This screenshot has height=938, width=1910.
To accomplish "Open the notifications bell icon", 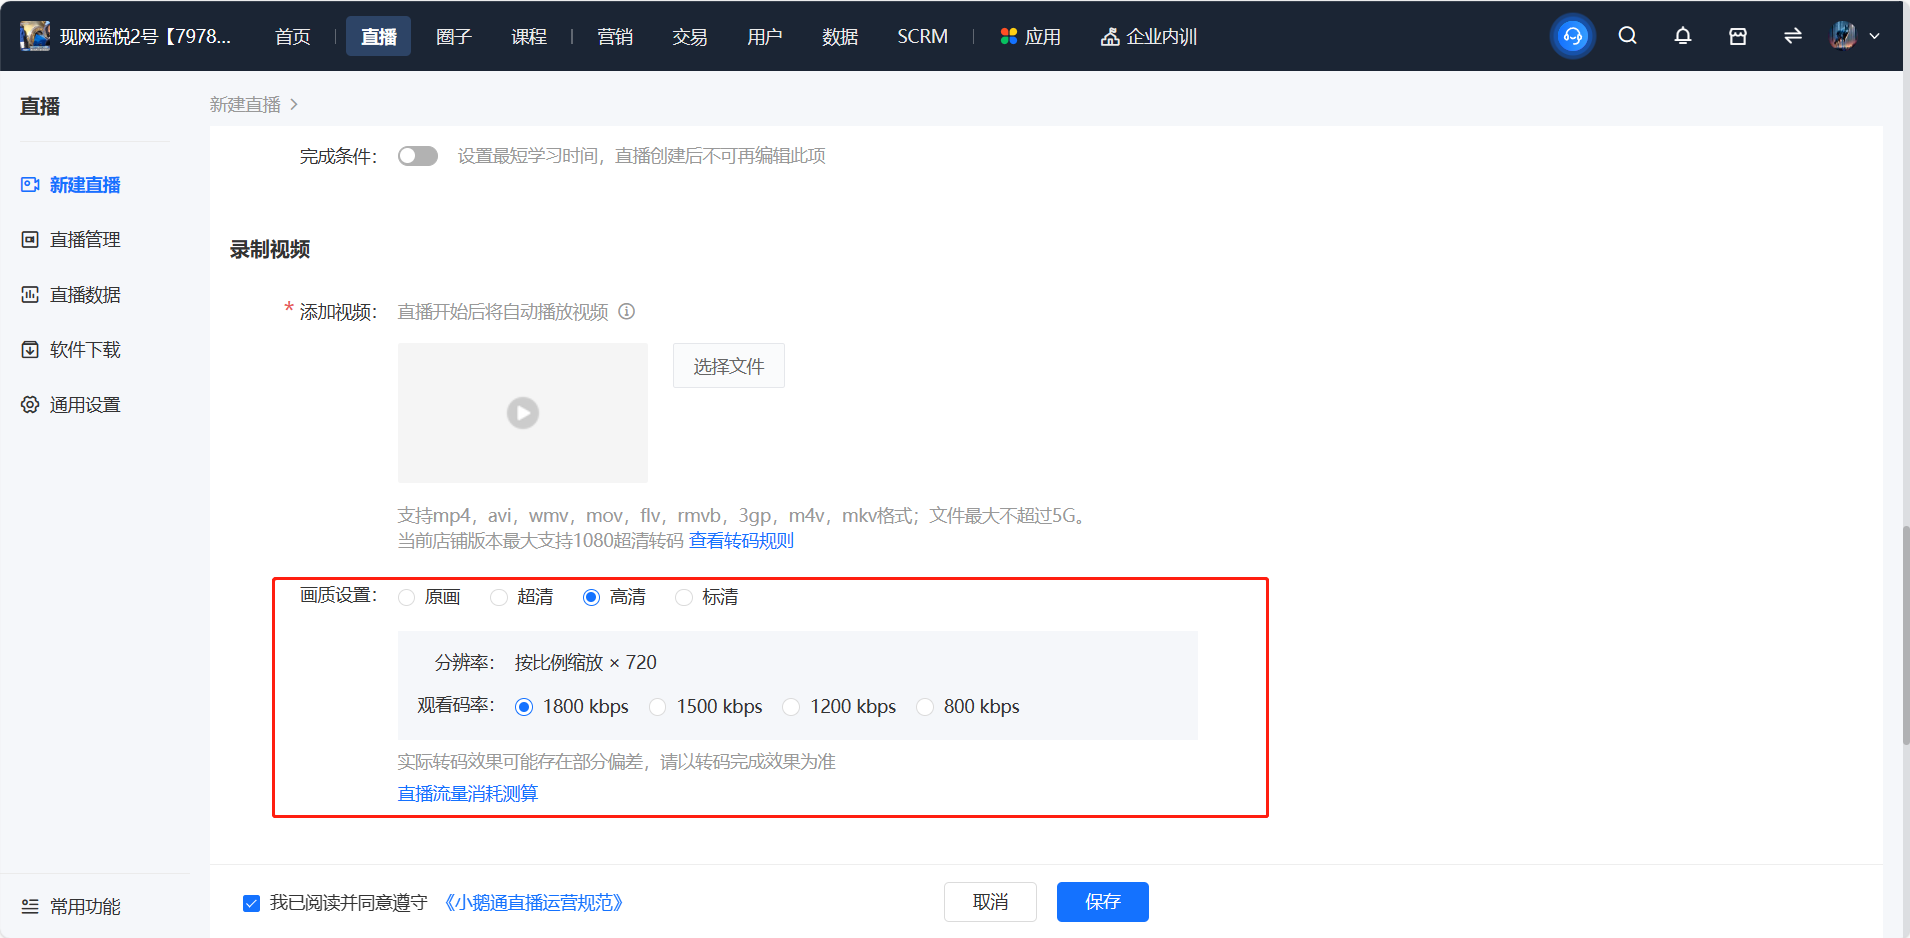I will (x=1683, y=36).
